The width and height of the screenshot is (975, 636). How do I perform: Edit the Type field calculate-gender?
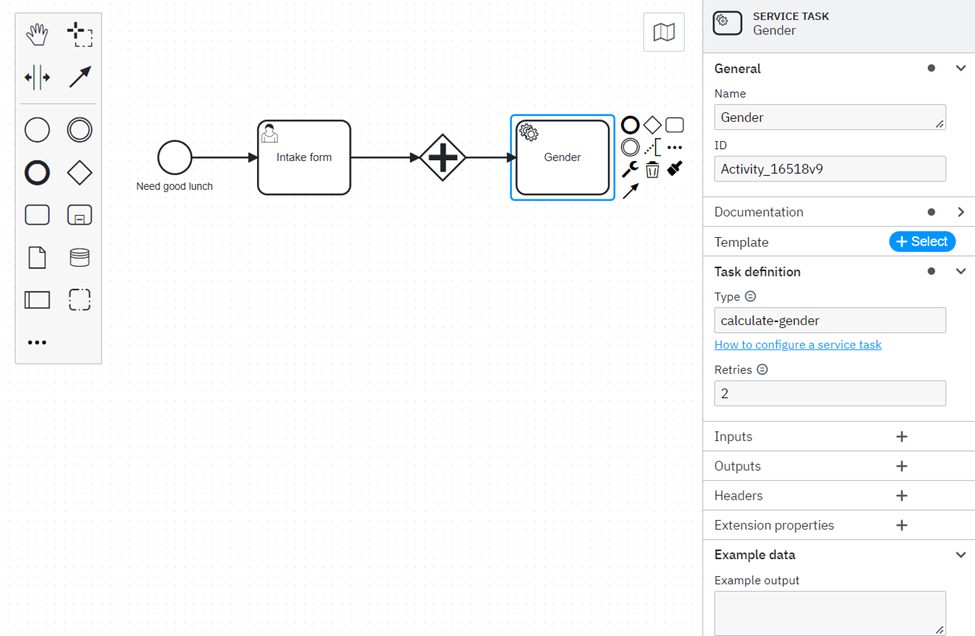829,320
